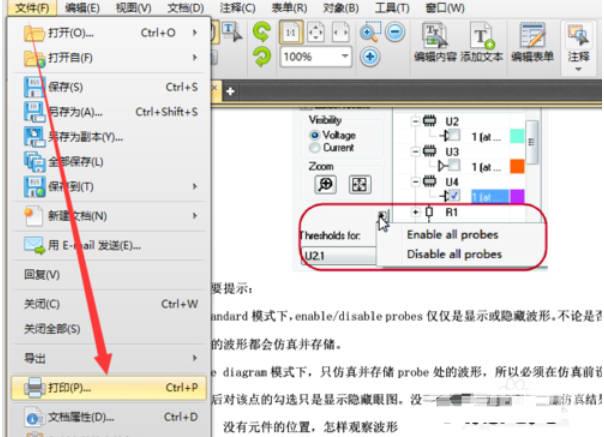
Task: Open the 注释(C) menu
Action: pos(237,8)
